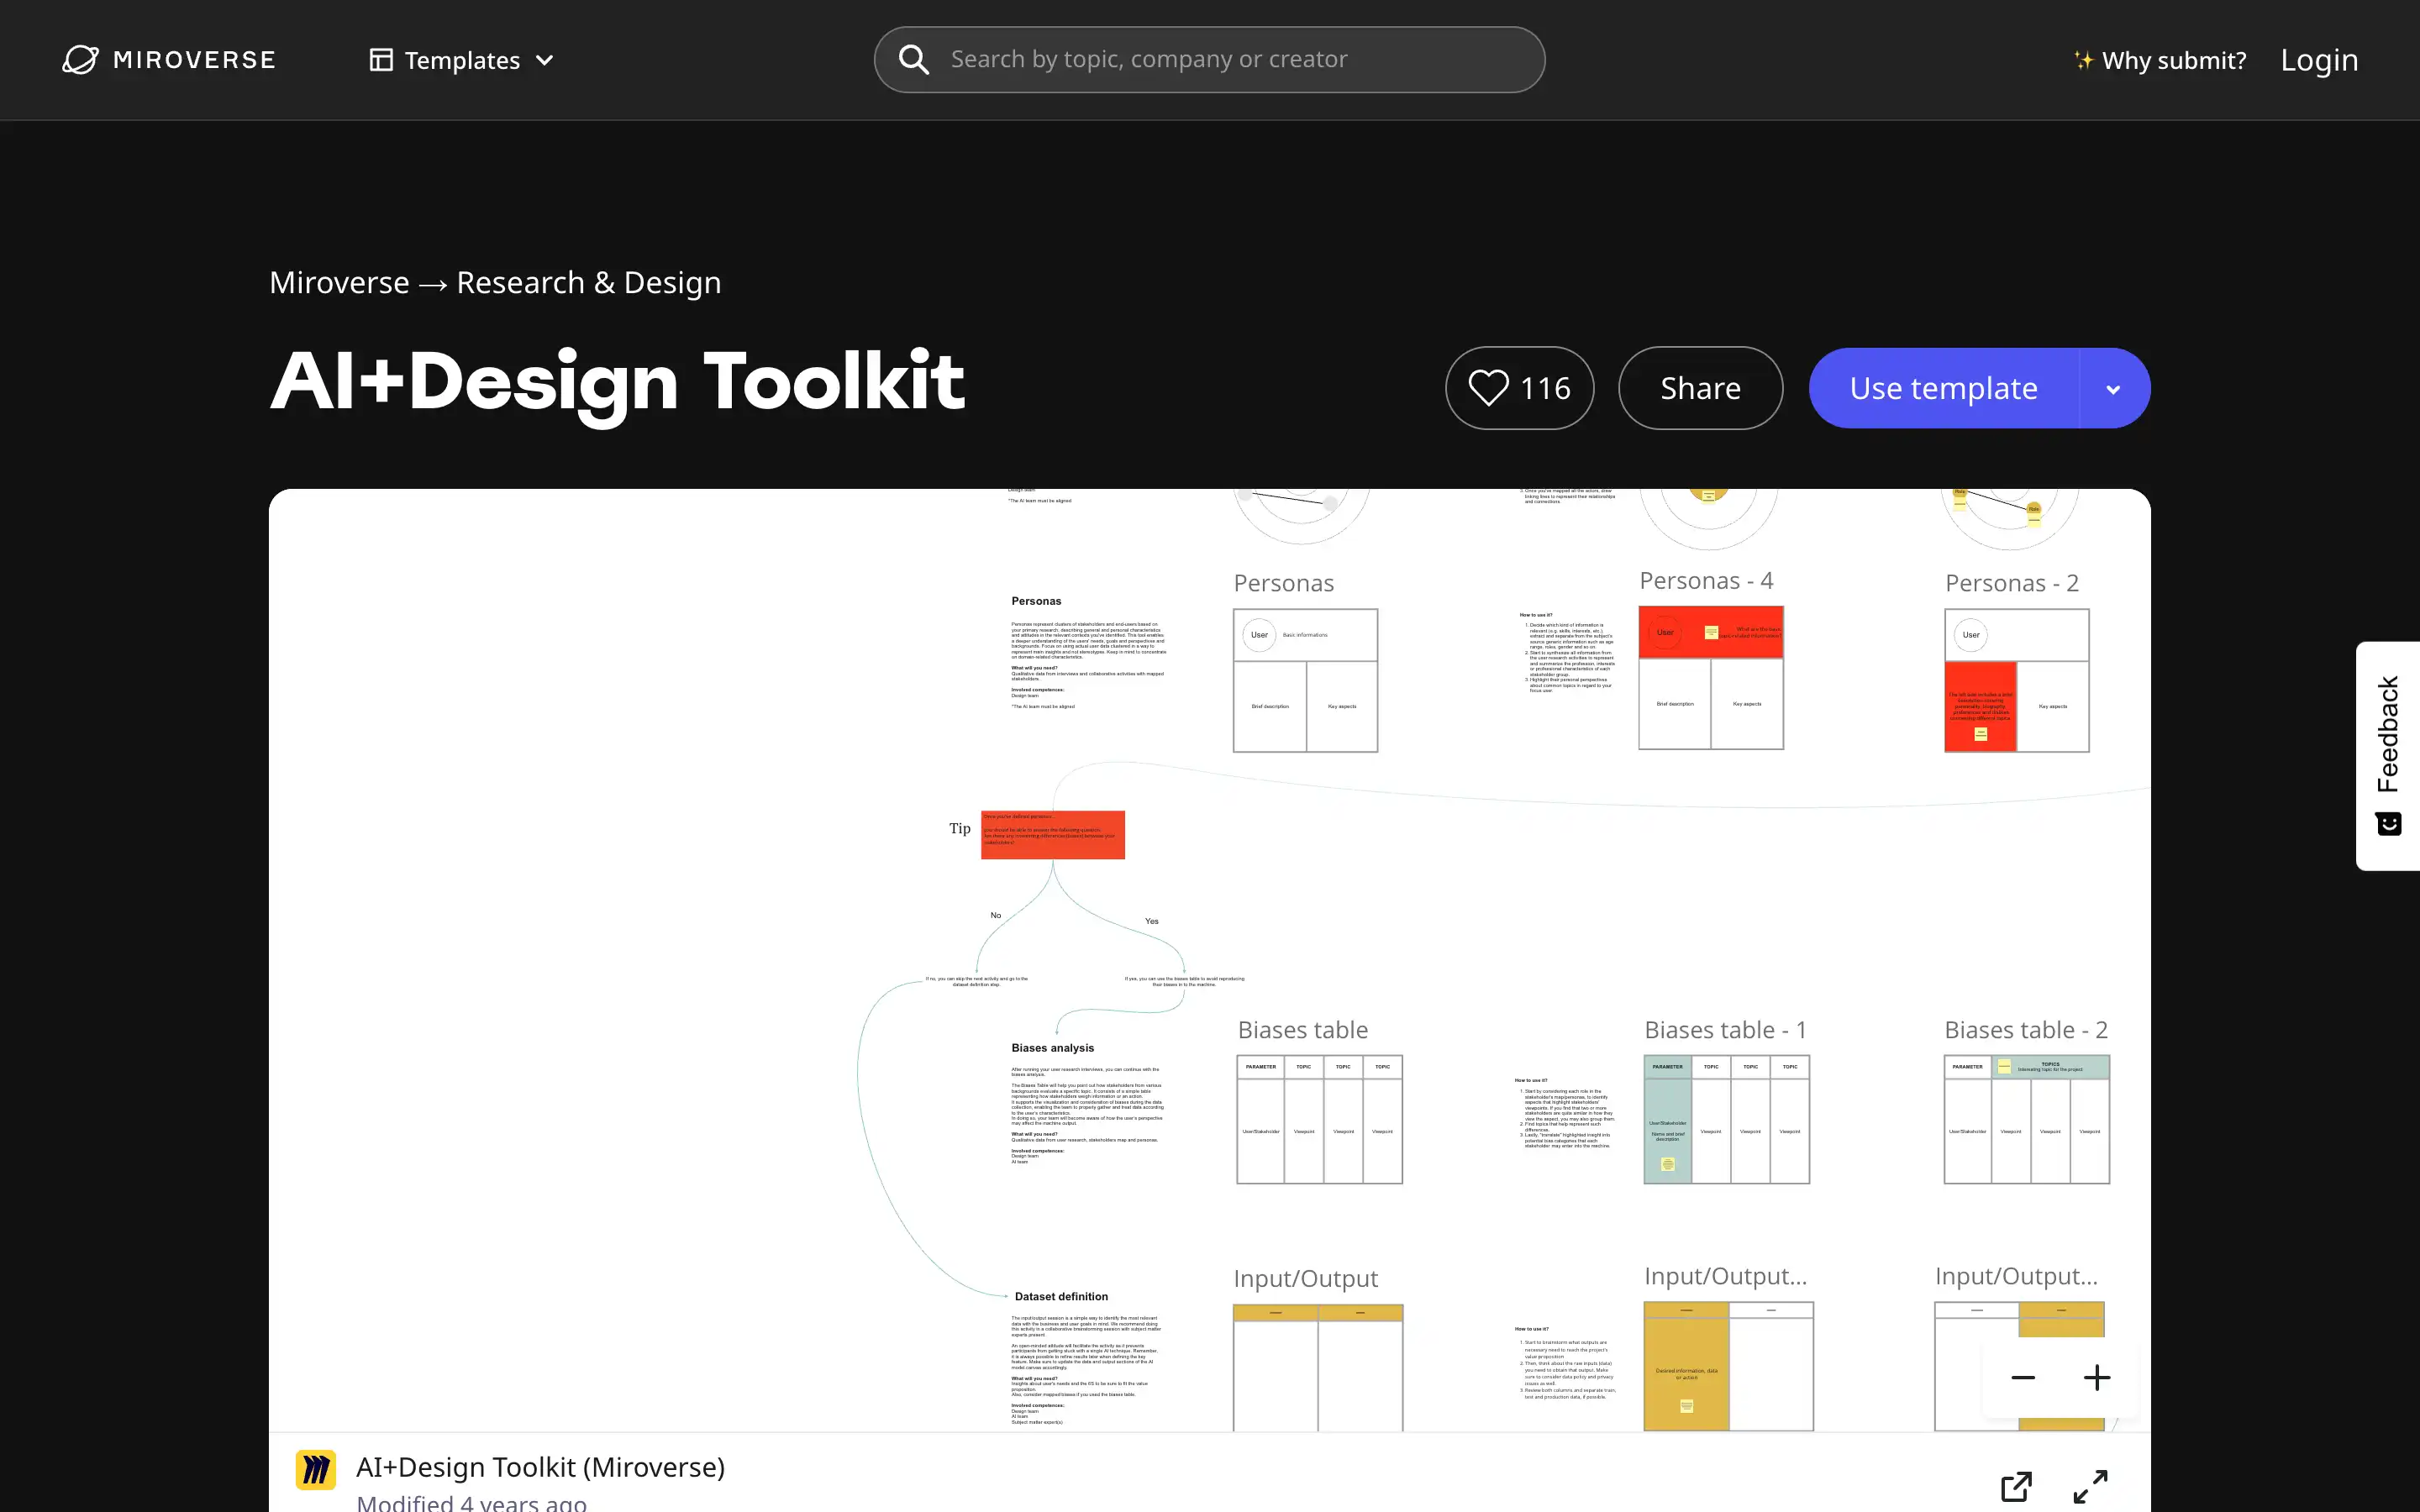Click the Personas heading text on board

(x=1036, y=601)
